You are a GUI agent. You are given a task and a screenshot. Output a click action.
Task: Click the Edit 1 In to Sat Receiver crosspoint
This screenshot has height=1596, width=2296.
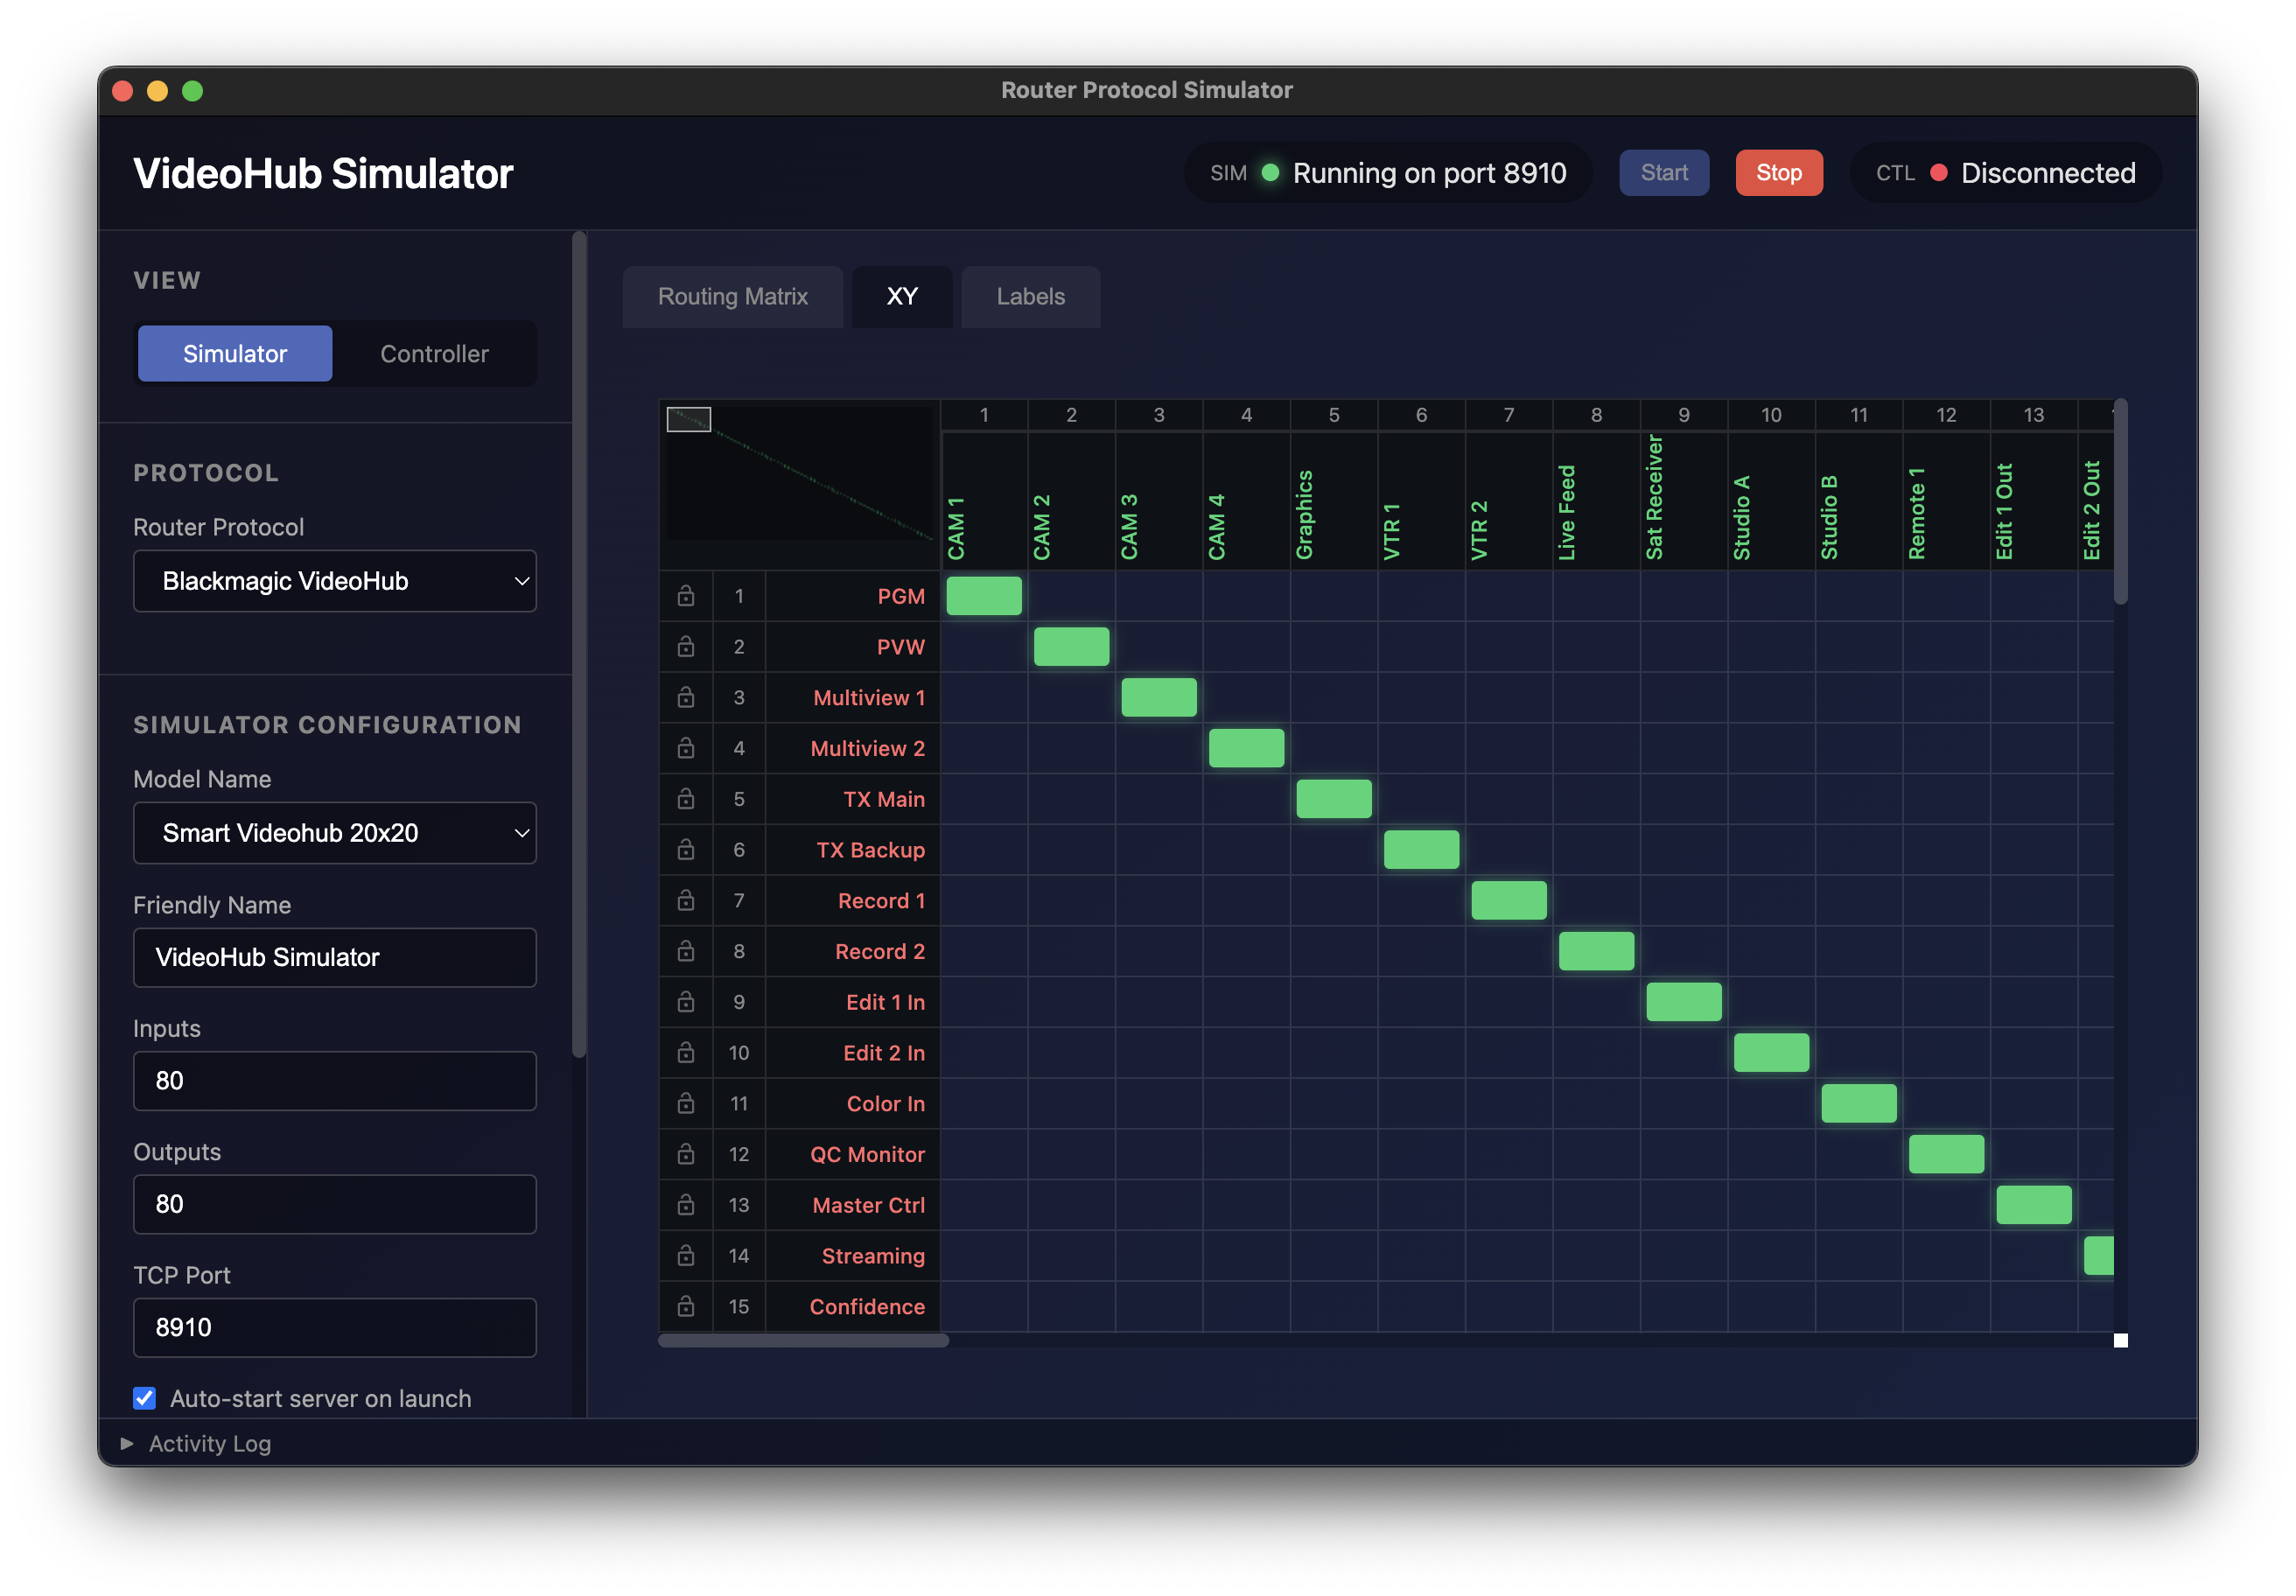(1684, 1002)
